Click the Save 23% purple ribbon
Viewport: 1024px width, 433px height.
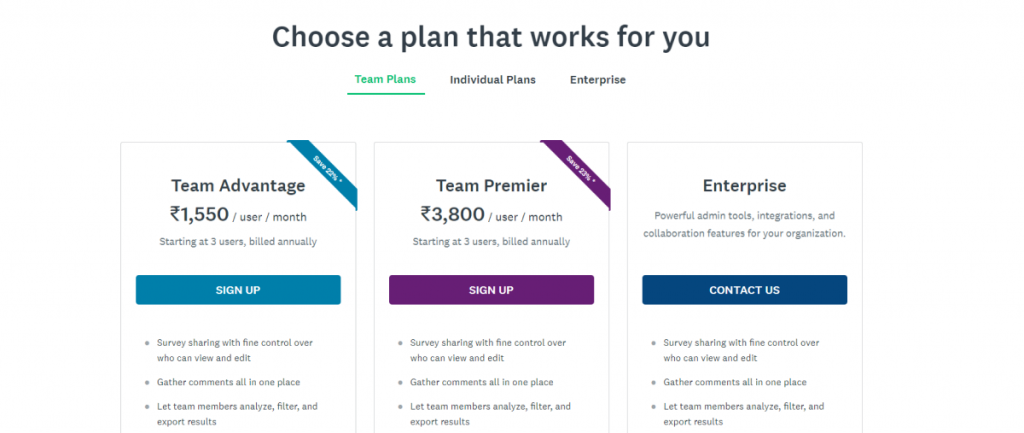[580, 170]
